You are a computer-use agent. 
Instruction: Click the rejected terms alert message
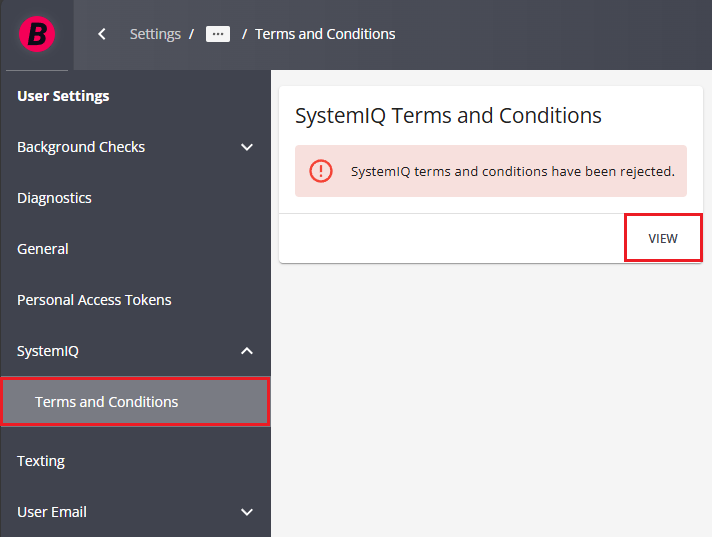512,171
